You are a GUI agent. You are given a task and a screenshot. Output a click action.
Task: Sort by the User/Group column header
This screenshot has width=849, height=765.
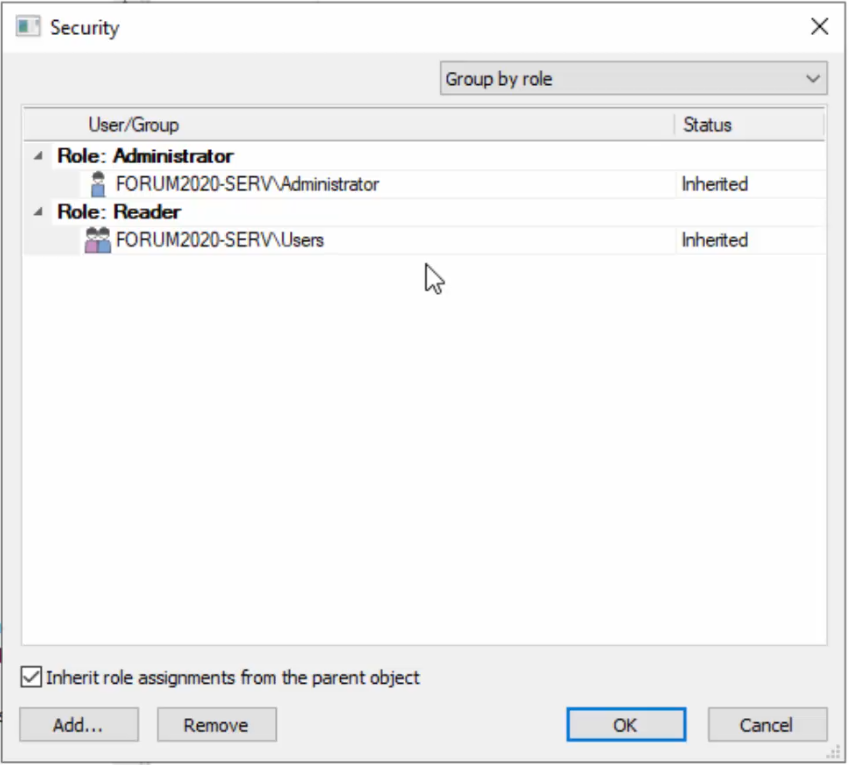click(134, 124)
